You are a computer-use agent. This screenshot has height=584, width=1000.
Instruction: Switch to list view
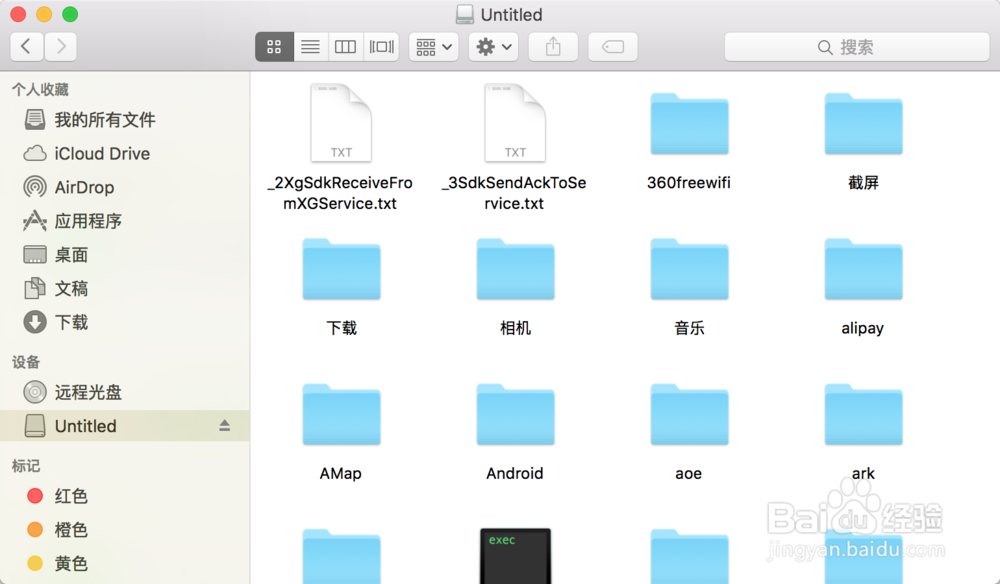click(311, 47)
